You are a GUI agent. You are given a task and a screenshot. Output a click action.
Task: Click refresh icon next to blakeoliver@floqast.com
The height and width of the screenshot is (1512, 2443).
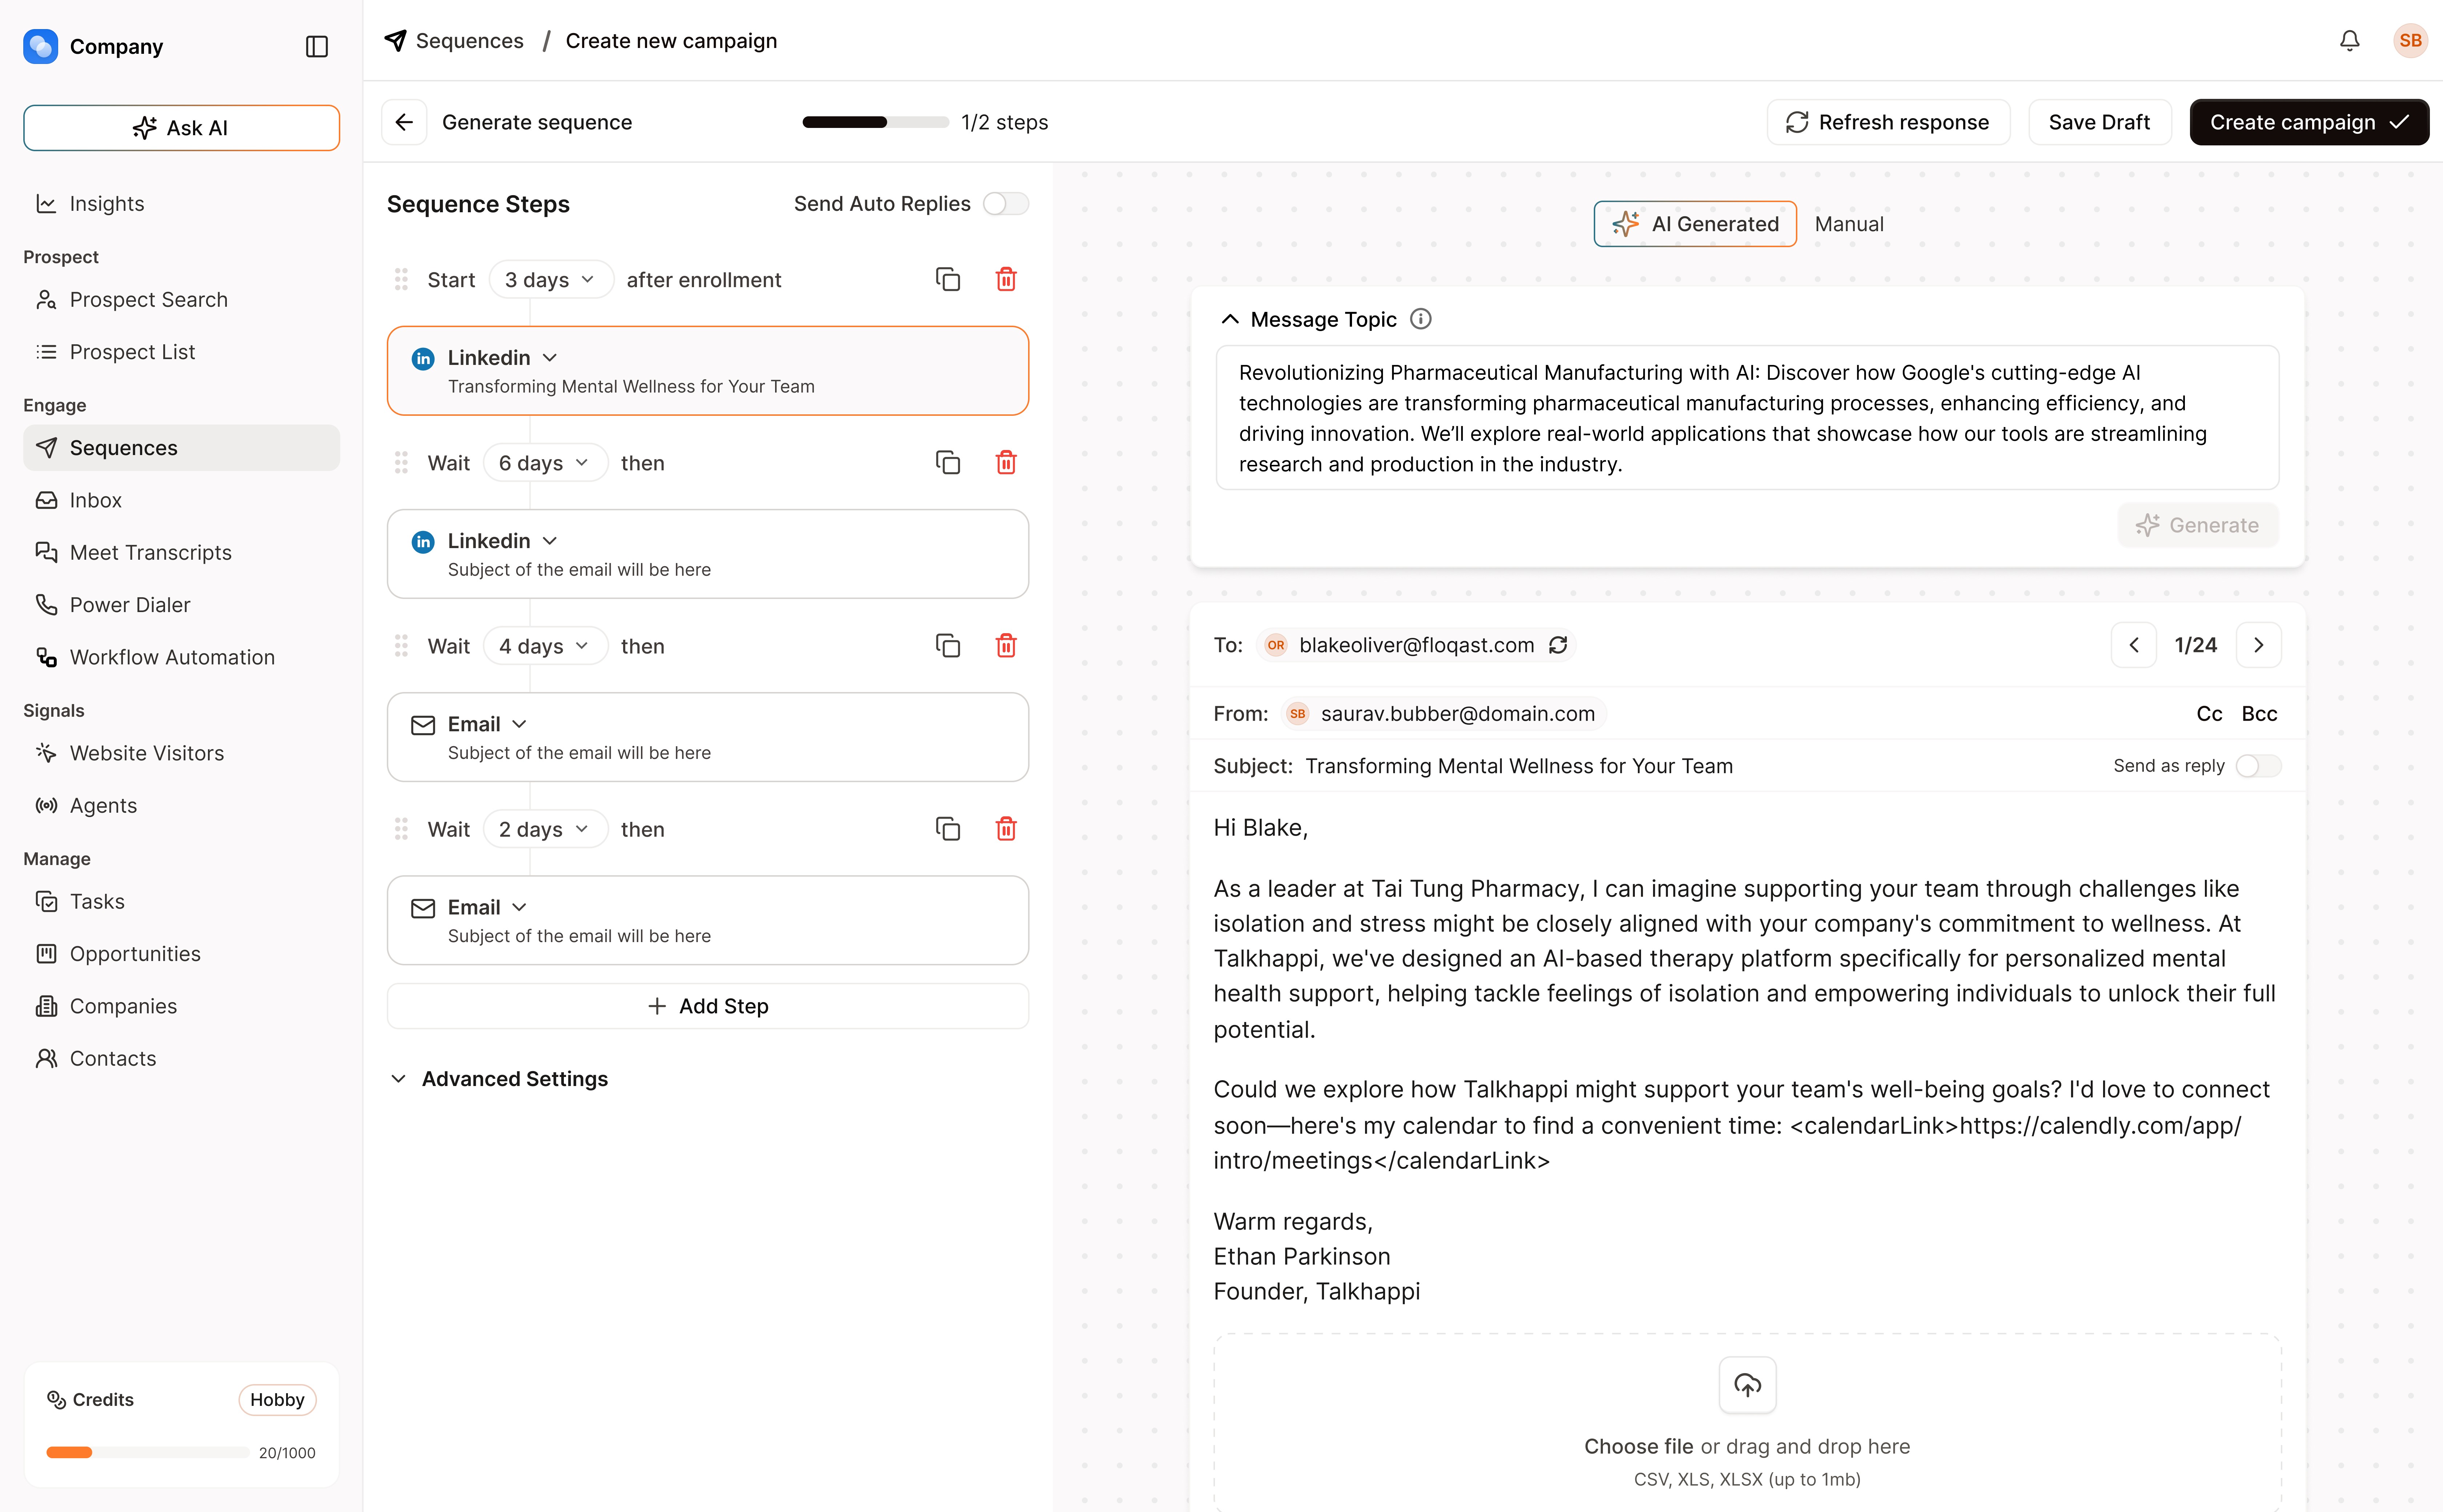click(x=1558, y=645)
